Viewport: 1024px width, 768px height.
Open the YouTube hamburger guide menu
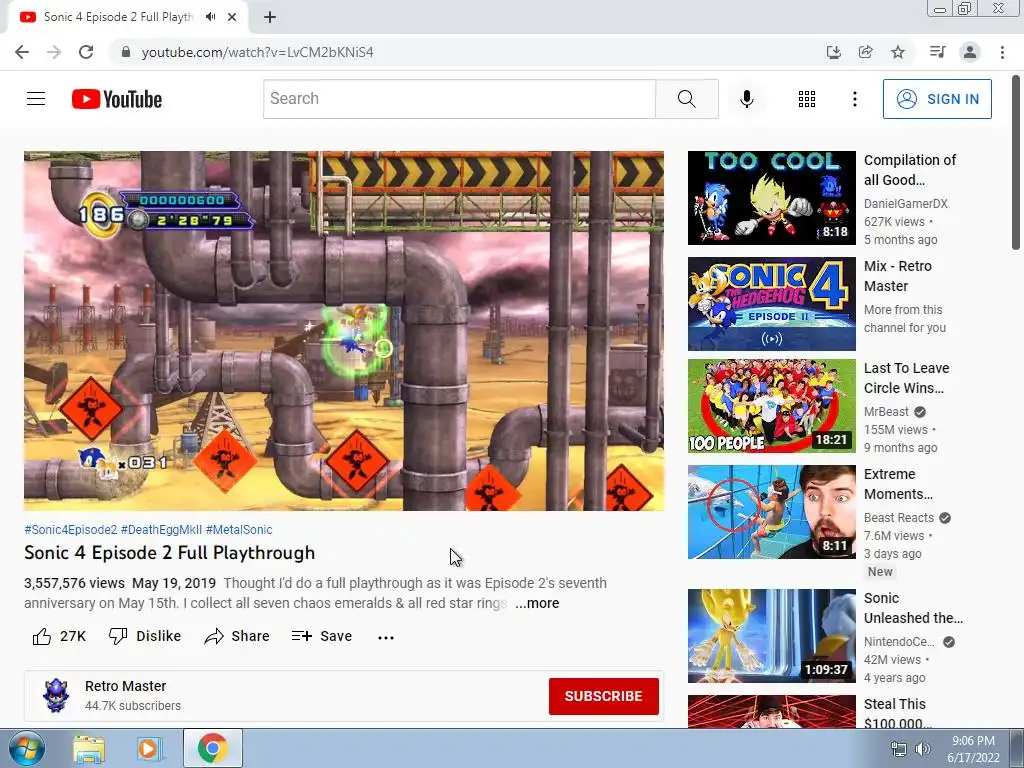[36, 99]
